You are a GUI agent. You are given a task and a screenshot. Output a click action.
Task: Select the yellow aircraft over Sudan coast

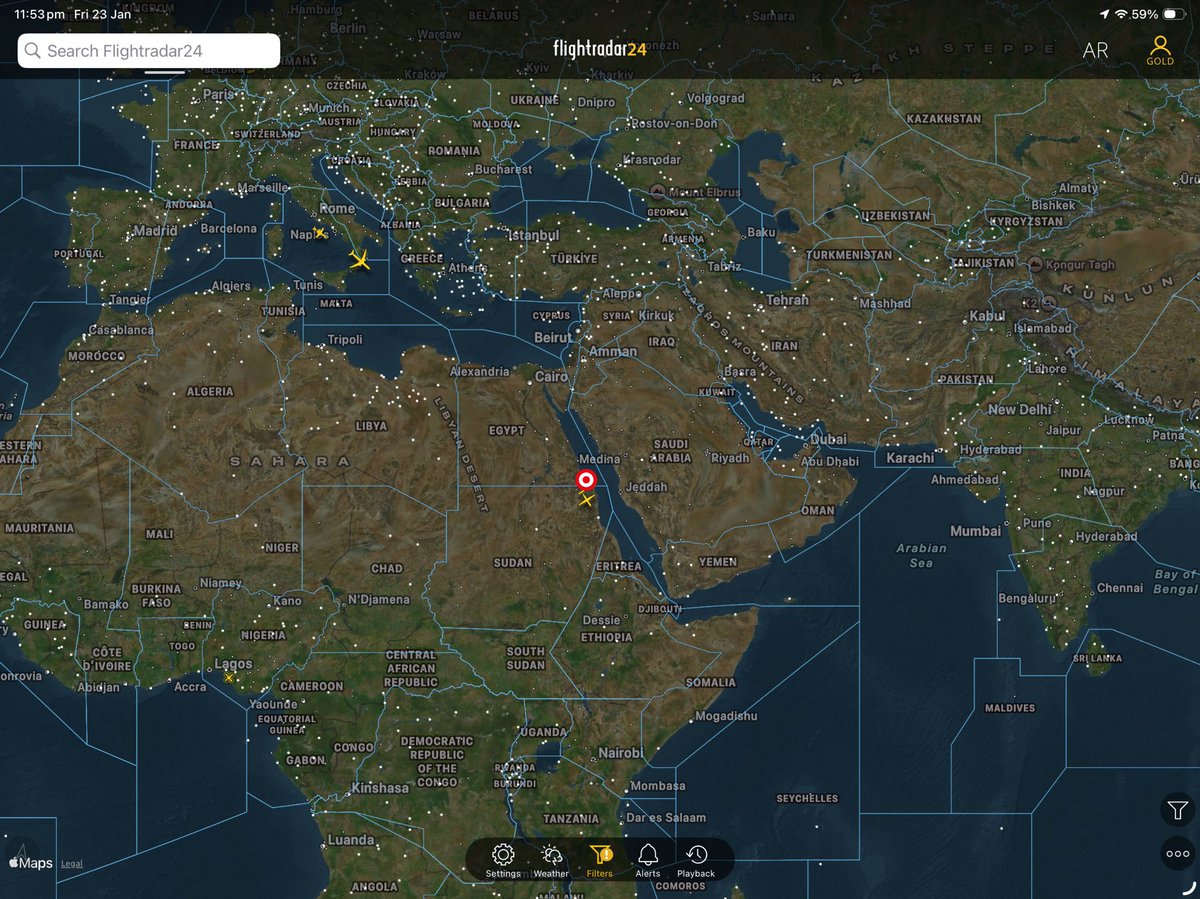pos(586,499)
